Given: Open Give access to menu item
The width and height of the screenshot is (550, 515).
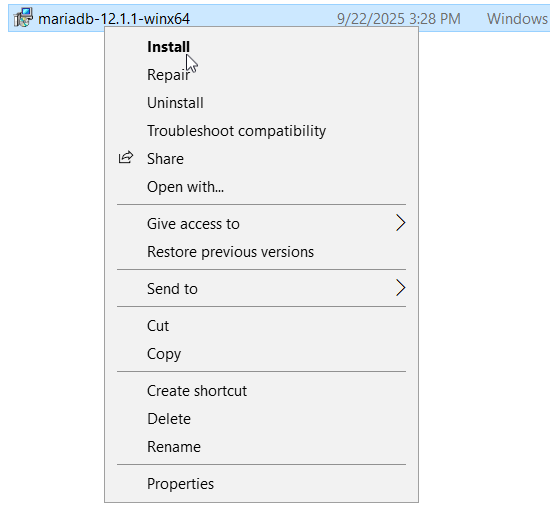Looking at the screenshot, I should tap(193, 224).
